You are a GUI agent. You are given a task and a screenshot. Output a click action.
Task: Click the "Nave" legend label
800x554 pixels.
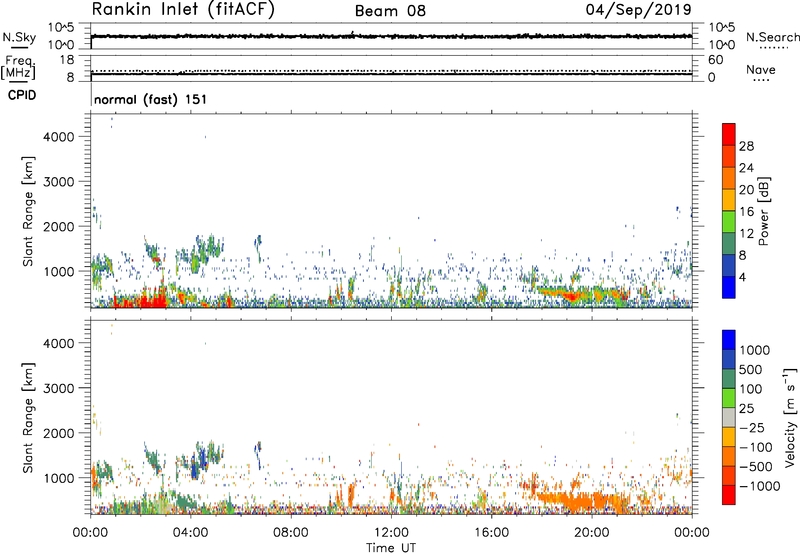coord(761,70)
